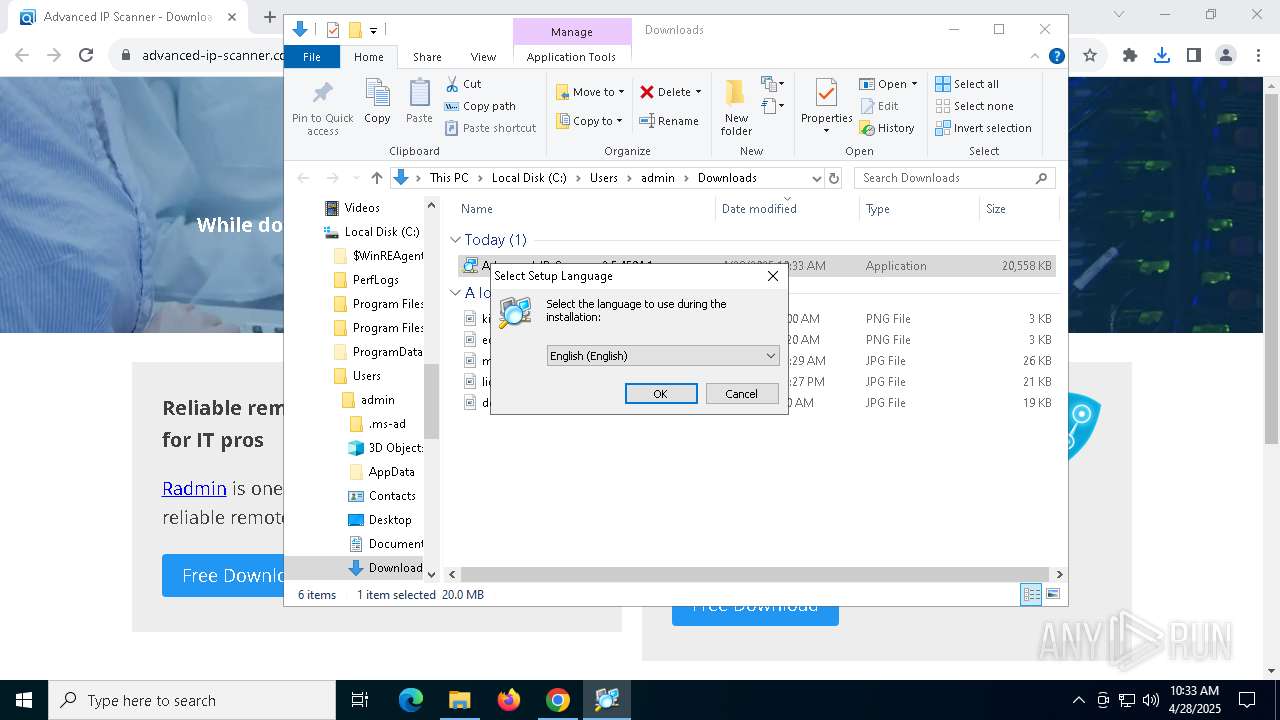The image size is (1280, 720).
Task: Select the Contacts folder in tree
Action: tap(381, 496)
